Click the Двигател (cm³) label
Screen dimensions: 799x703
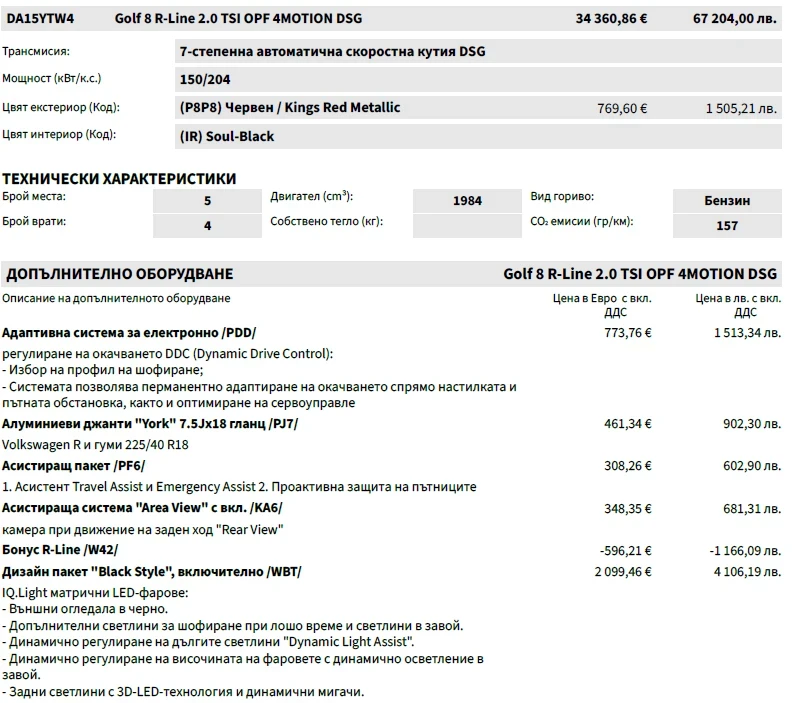(311, 196)
